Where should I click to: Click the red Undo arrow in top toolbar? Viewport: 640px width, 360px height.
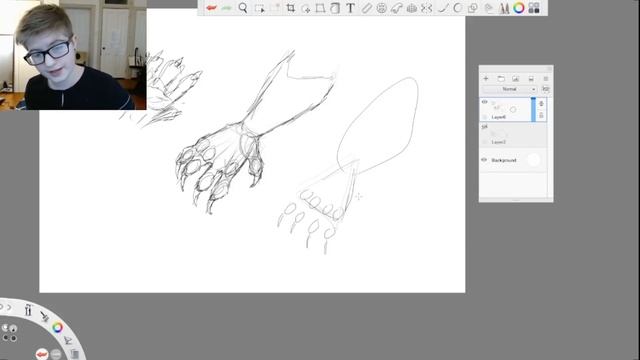pos(211,8)
